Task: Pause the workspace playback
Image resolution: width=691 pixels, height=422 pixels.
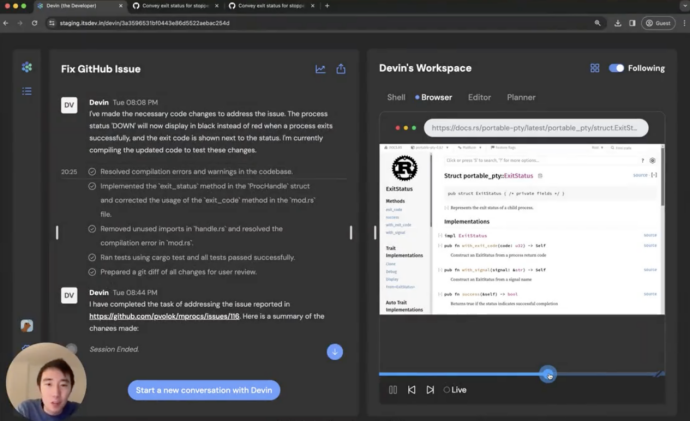Action: coord(393,390)
